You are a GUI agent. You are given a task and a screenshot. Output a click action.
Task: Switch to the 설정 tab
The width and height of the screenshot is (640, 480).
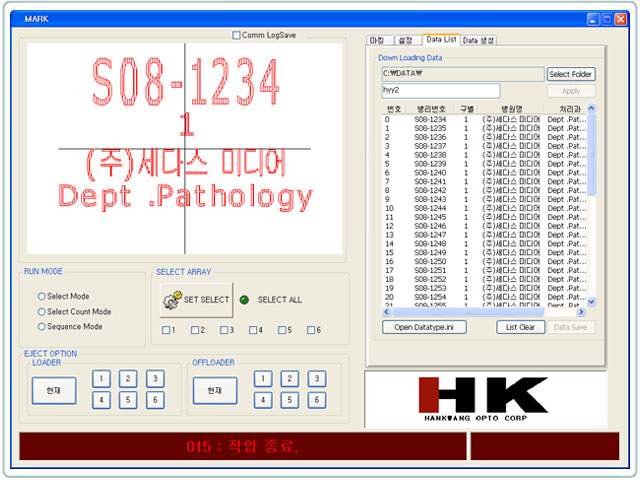click(407, 40)
